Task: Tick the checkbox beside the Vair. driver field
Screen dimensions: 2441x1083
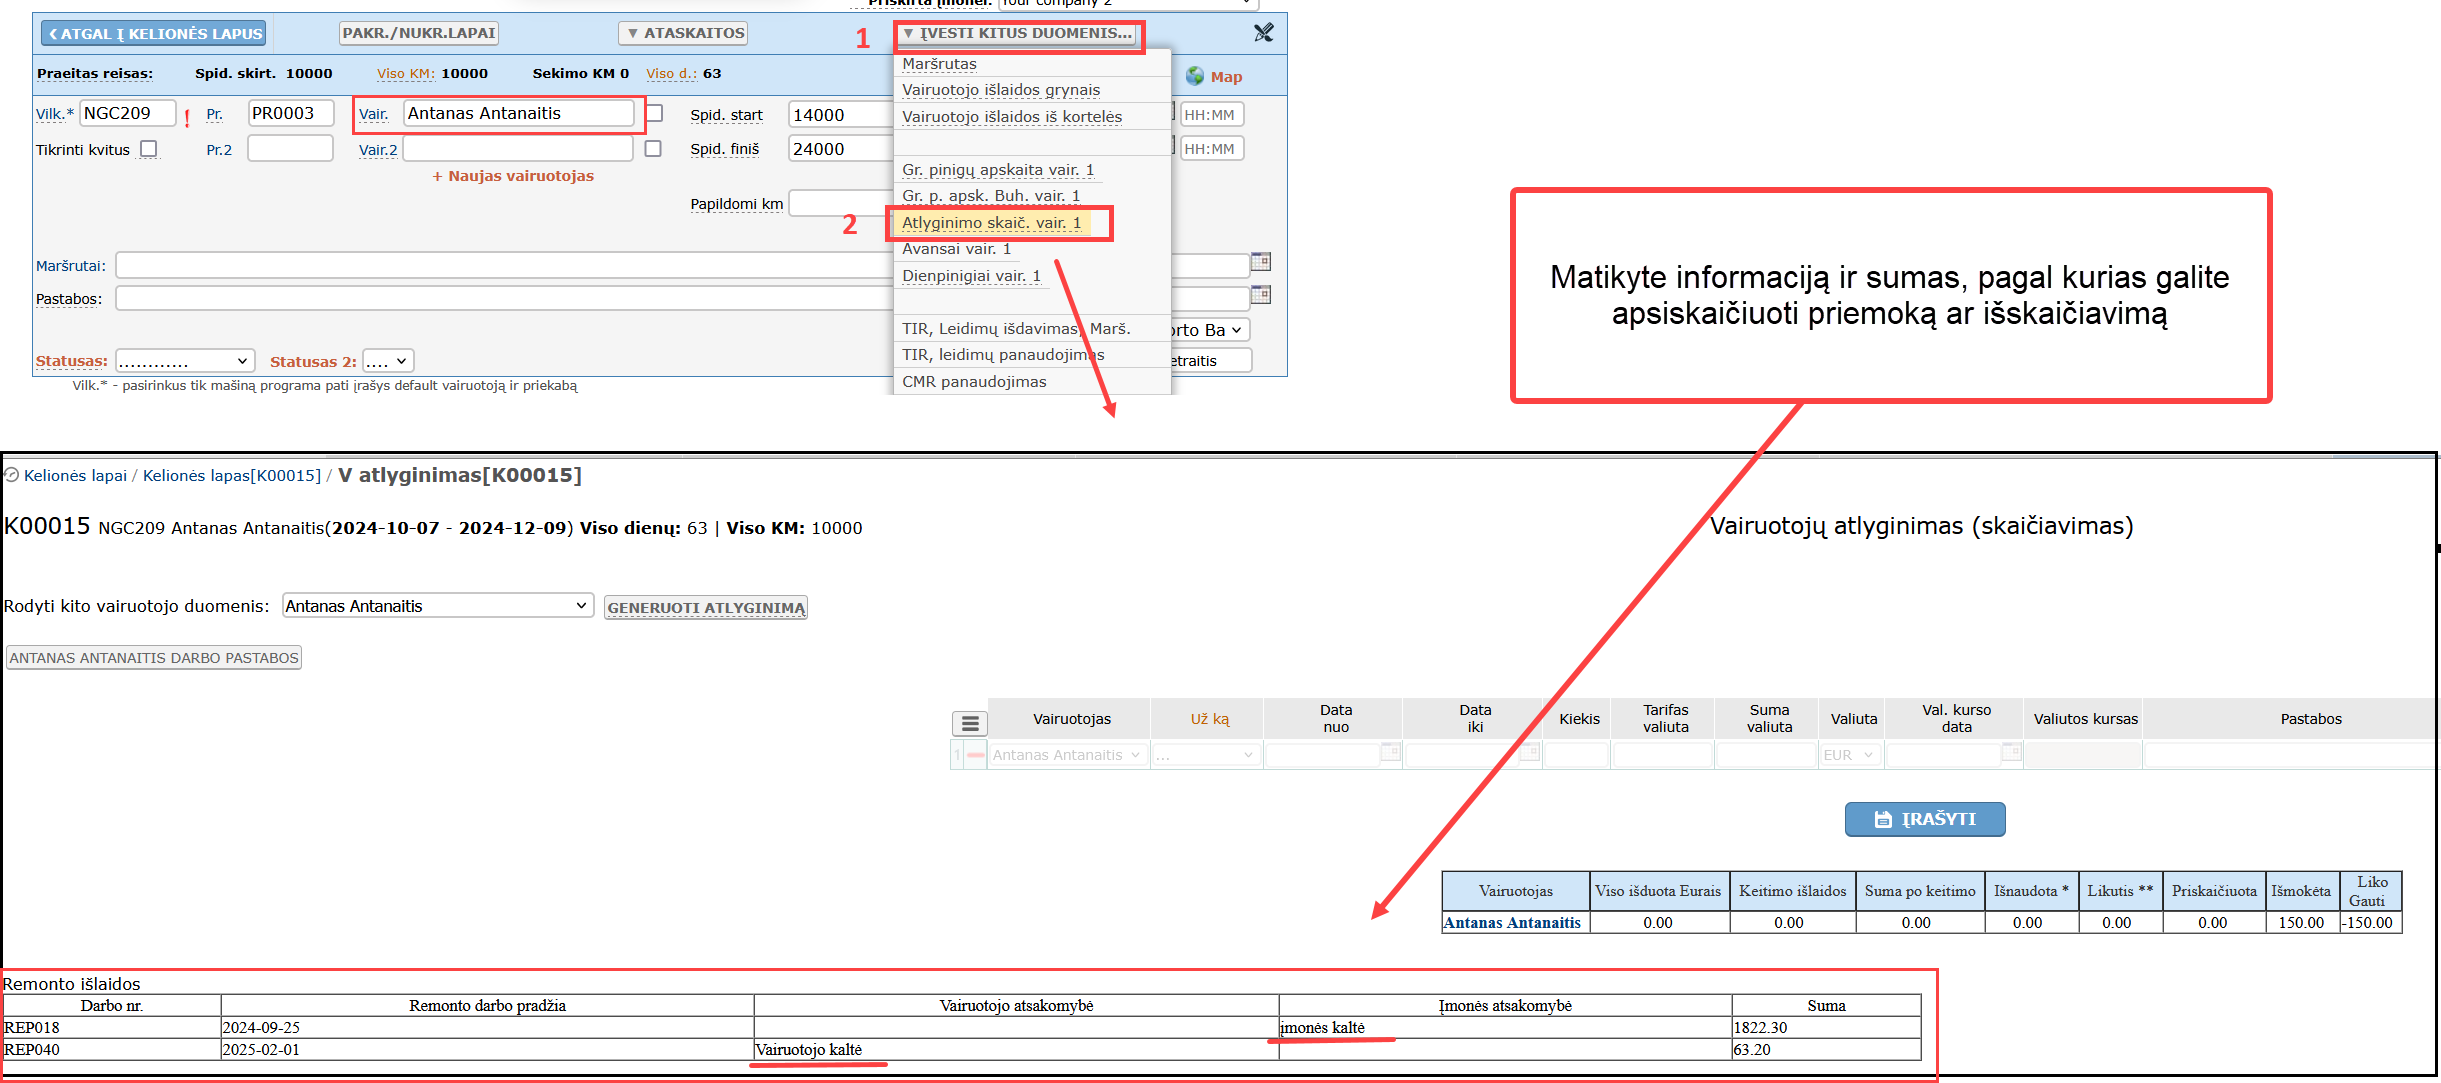Action: pos(654,113)
